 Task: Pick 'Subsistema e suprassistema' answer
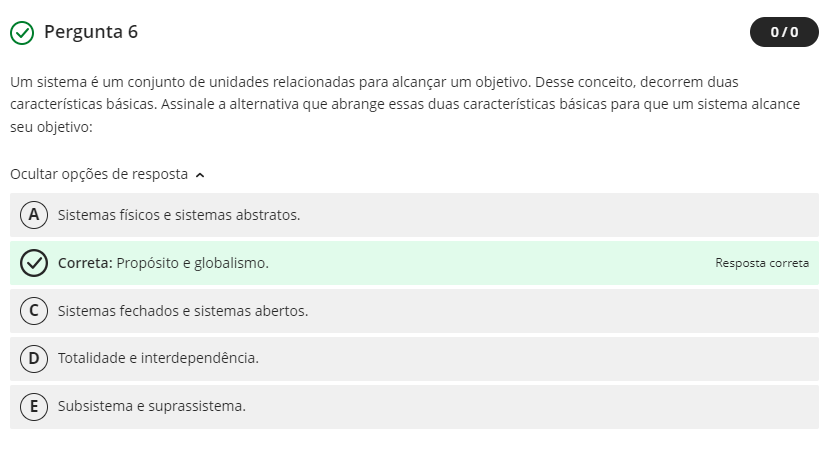152,406
